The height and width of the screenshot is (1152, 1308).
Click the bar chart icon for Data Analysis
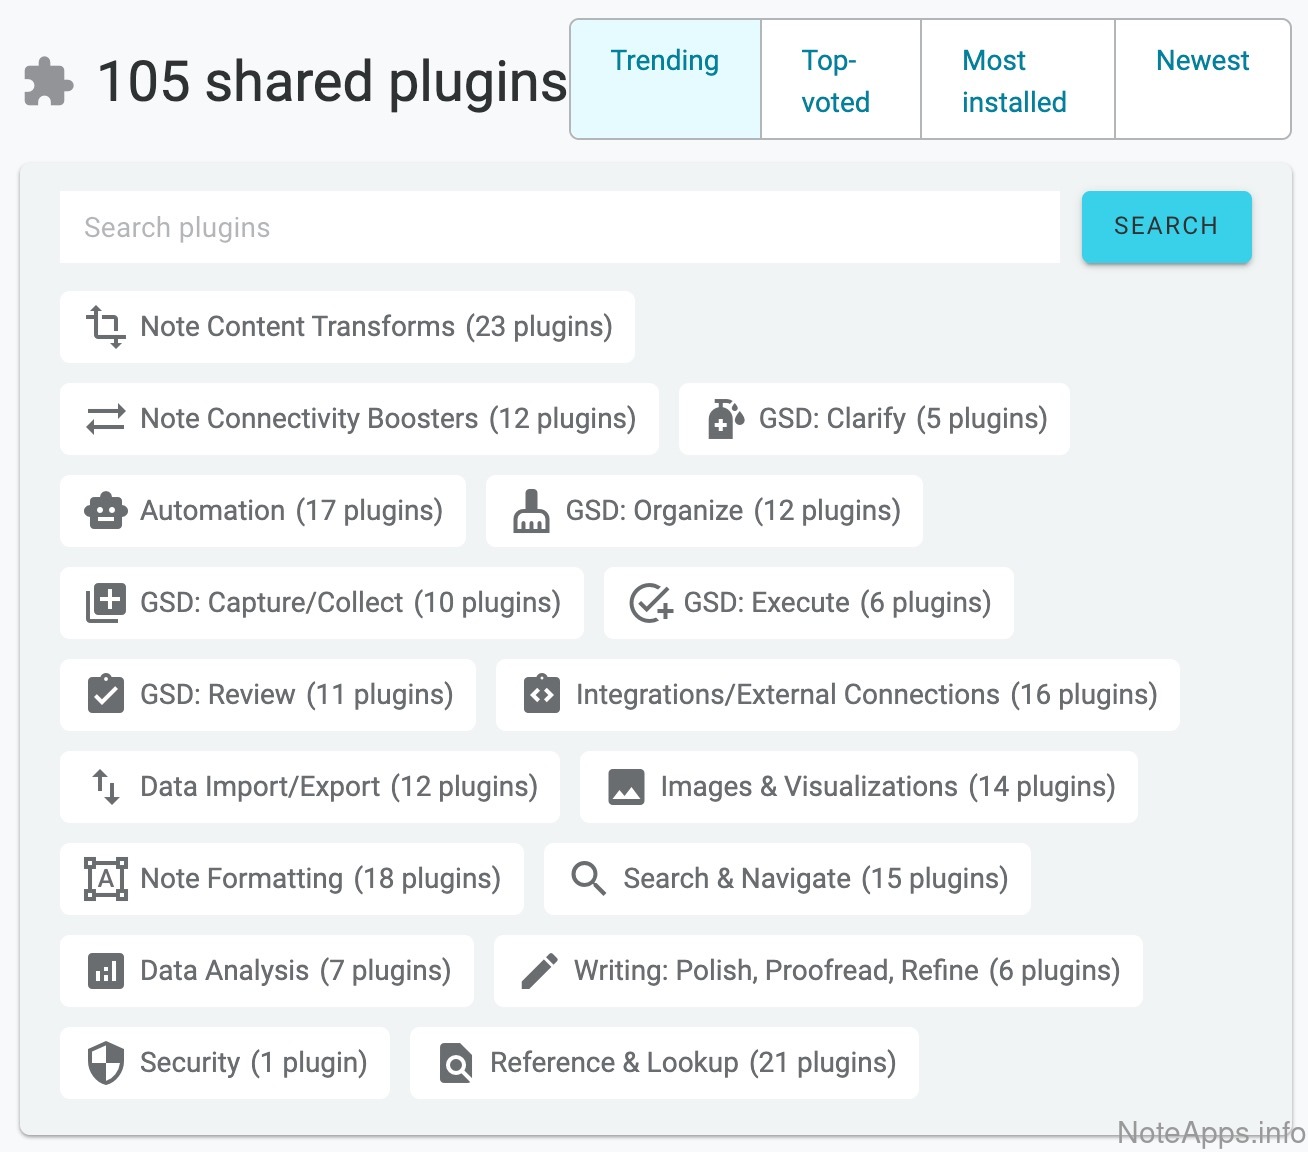[106, 971]
